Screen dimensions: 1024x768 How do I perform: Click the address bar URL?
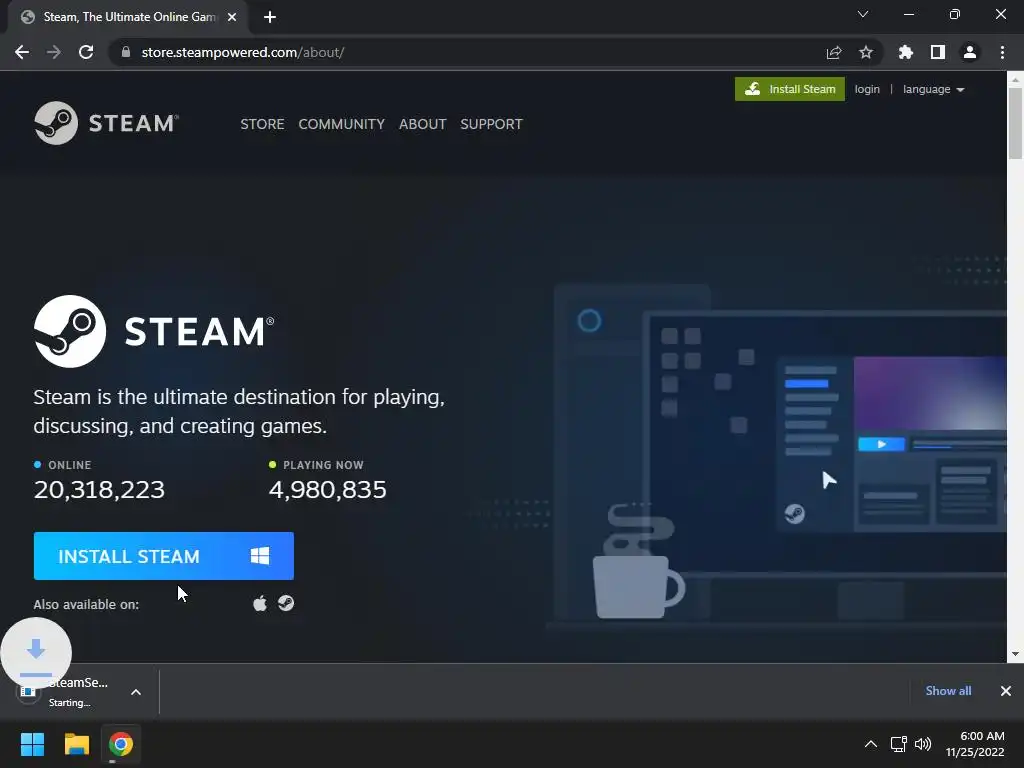(243, 52)
